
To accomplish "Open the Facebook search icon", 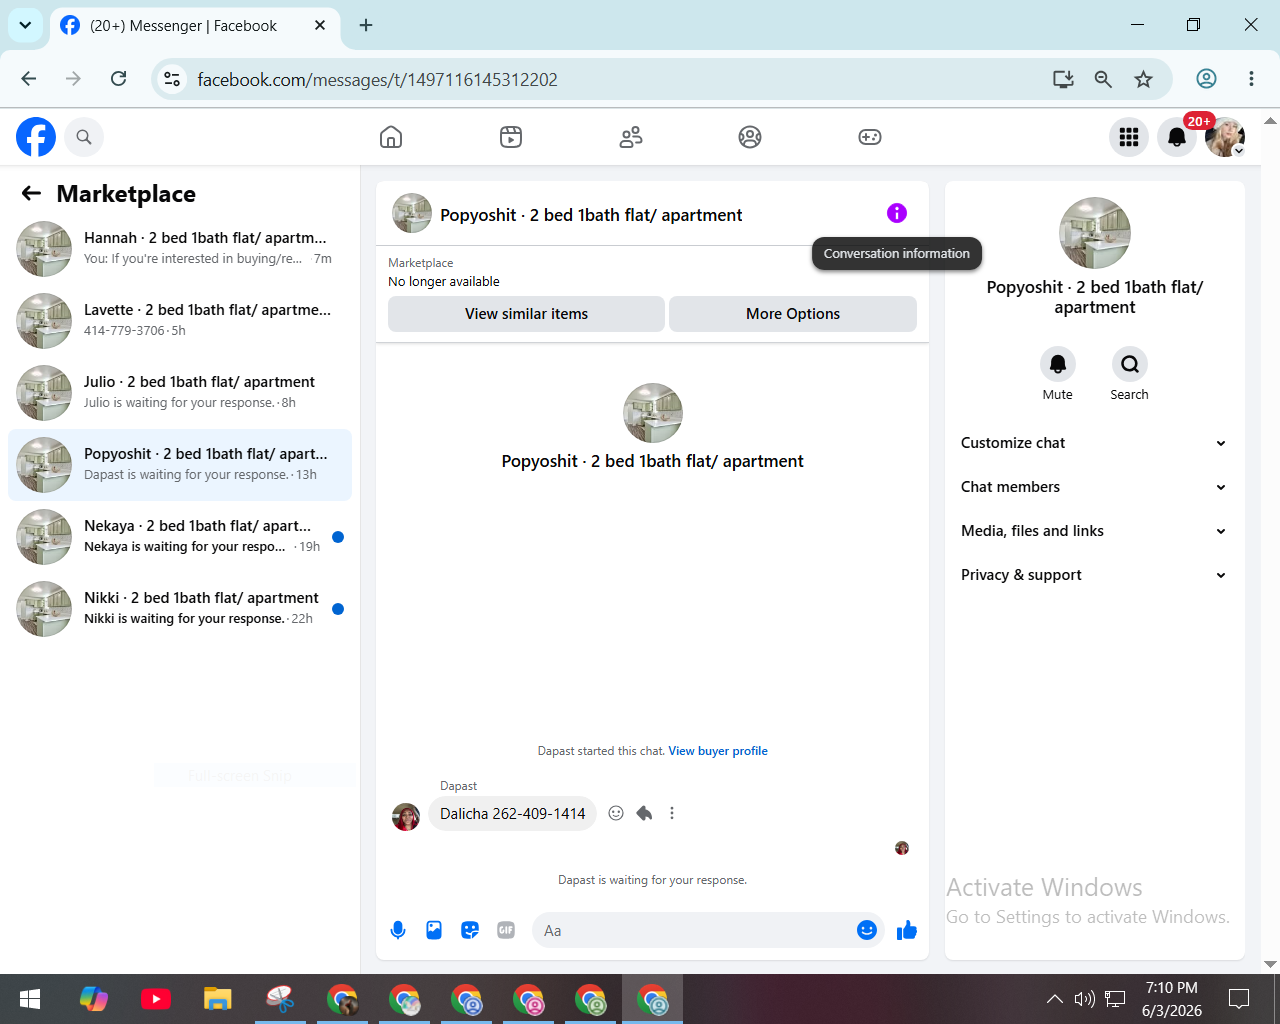I will [84, 137].
